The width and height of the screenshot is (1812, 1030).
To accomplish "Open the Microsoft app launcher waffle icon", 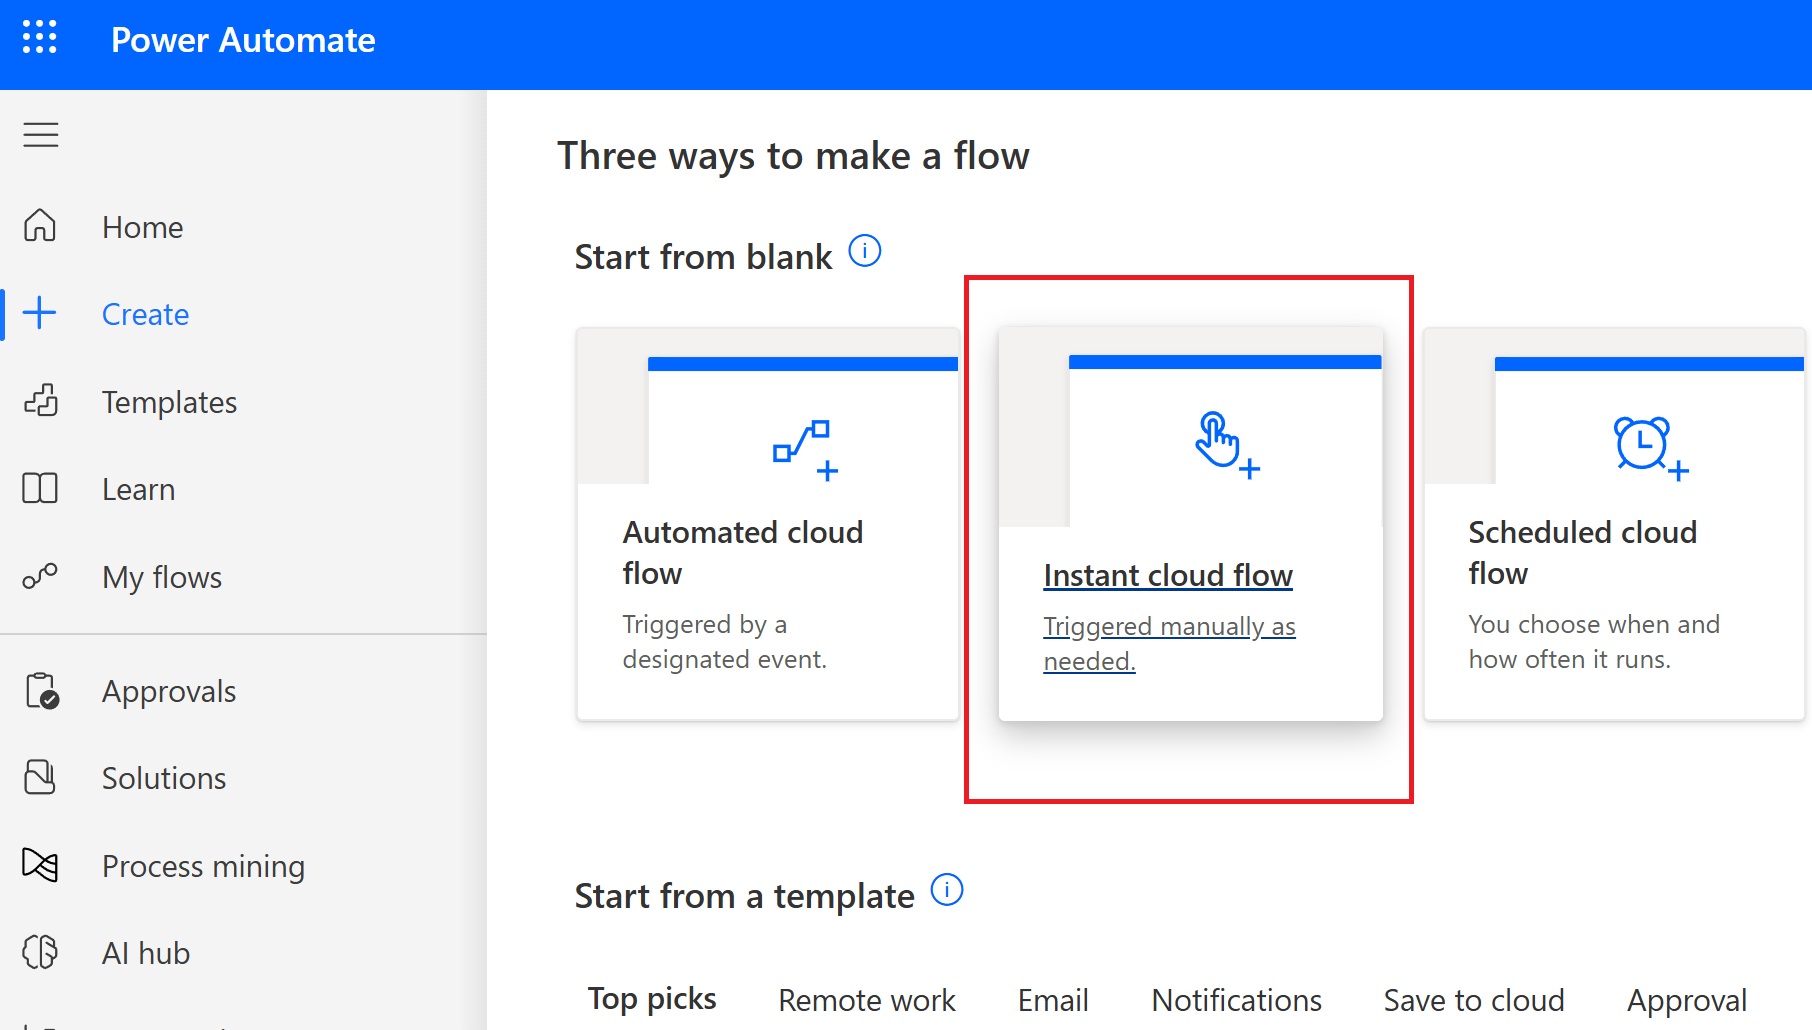I will click(40, 40).
